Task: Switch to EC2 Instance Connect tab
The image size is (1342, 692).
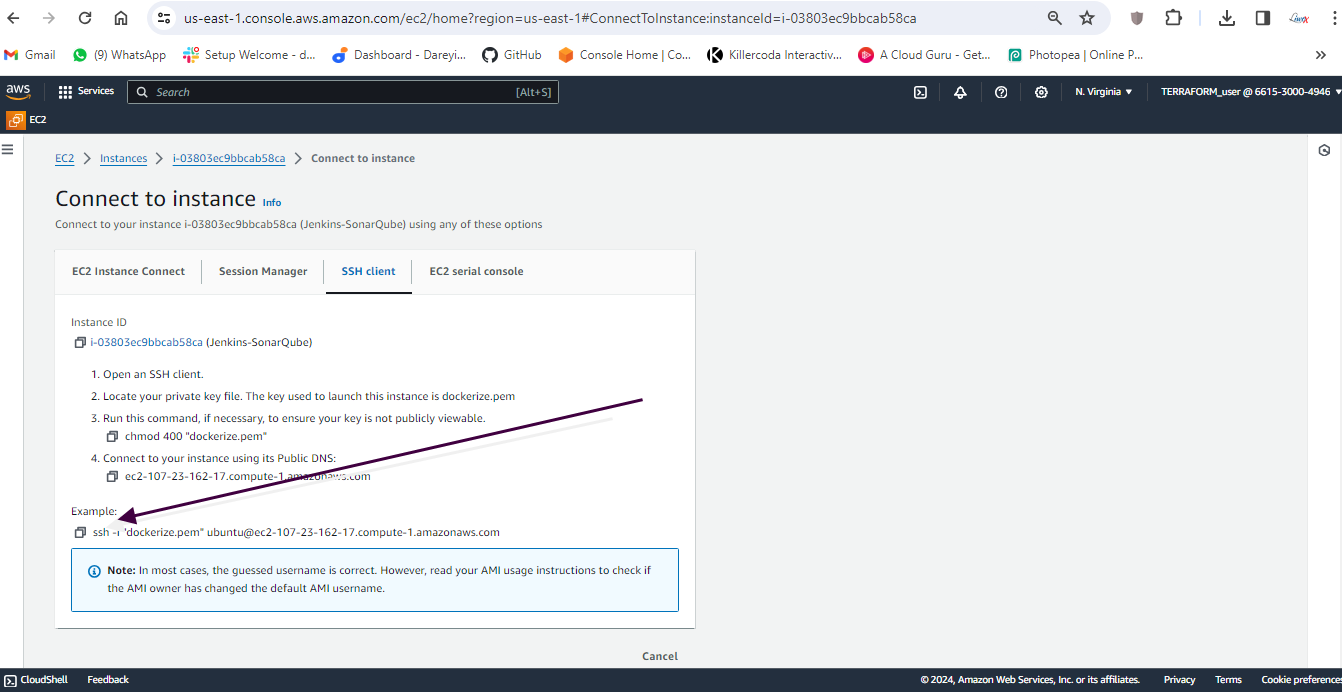Action: point(128,272)
